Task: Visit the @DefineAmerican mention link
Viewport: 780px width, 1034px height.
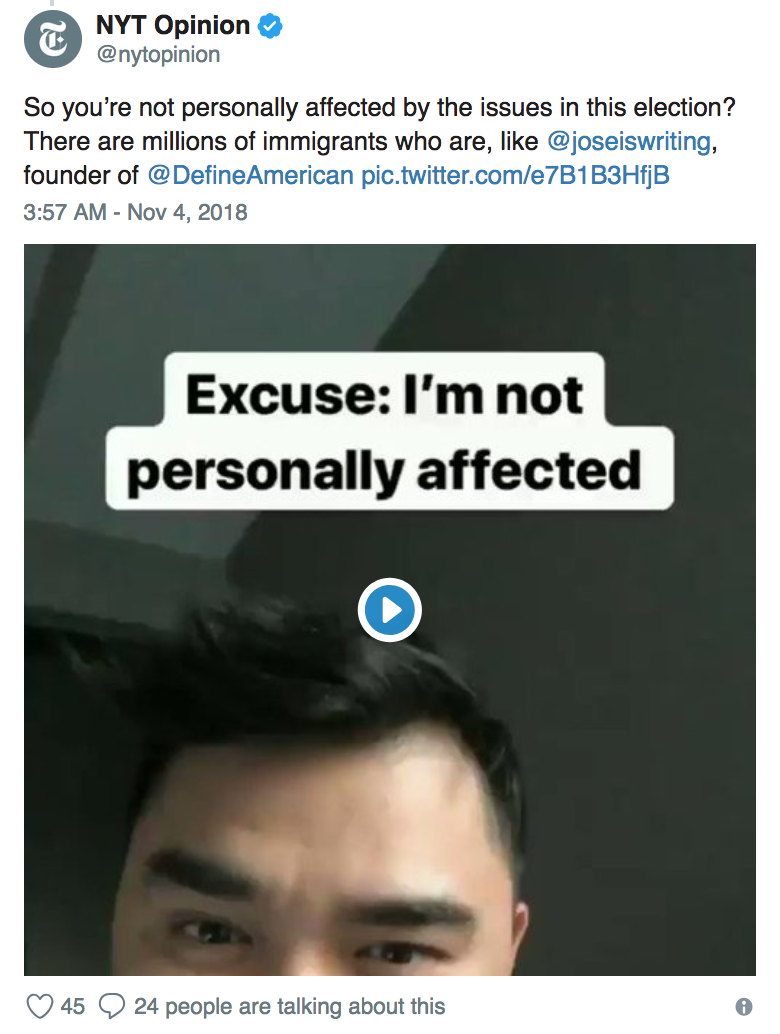Action: 250,176
